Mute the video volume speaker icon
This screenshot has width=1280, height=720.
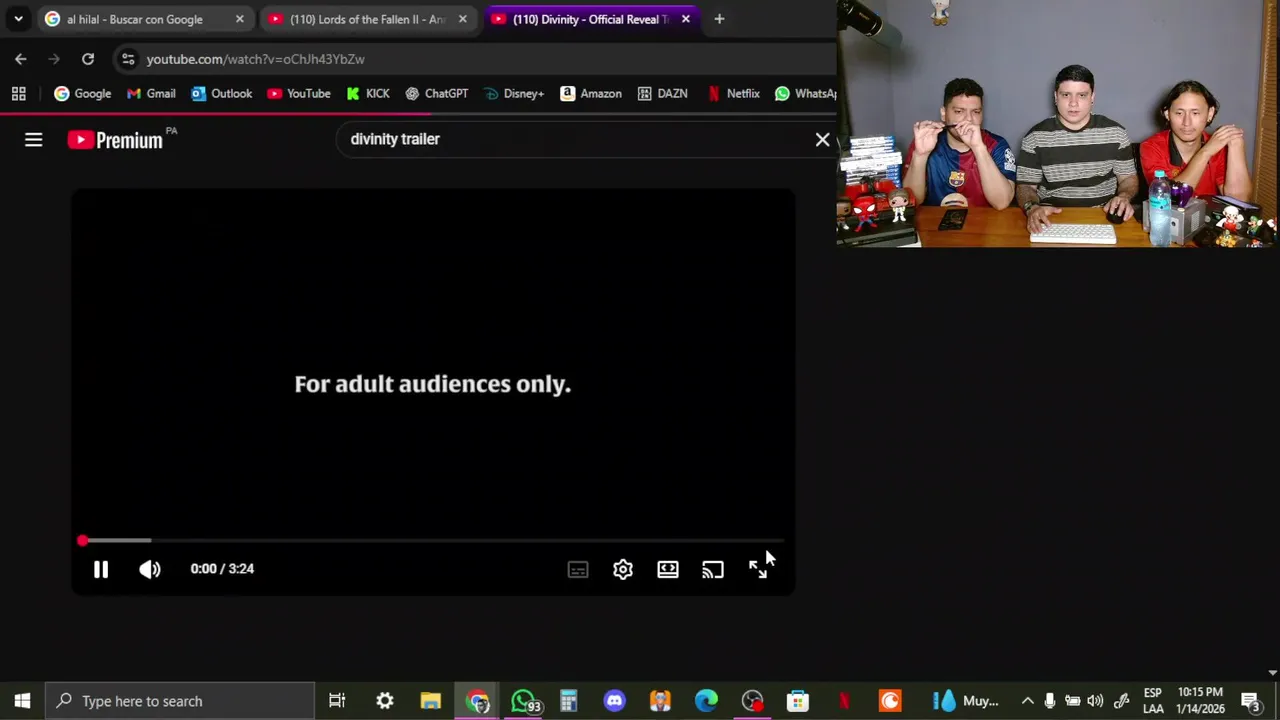150,569
